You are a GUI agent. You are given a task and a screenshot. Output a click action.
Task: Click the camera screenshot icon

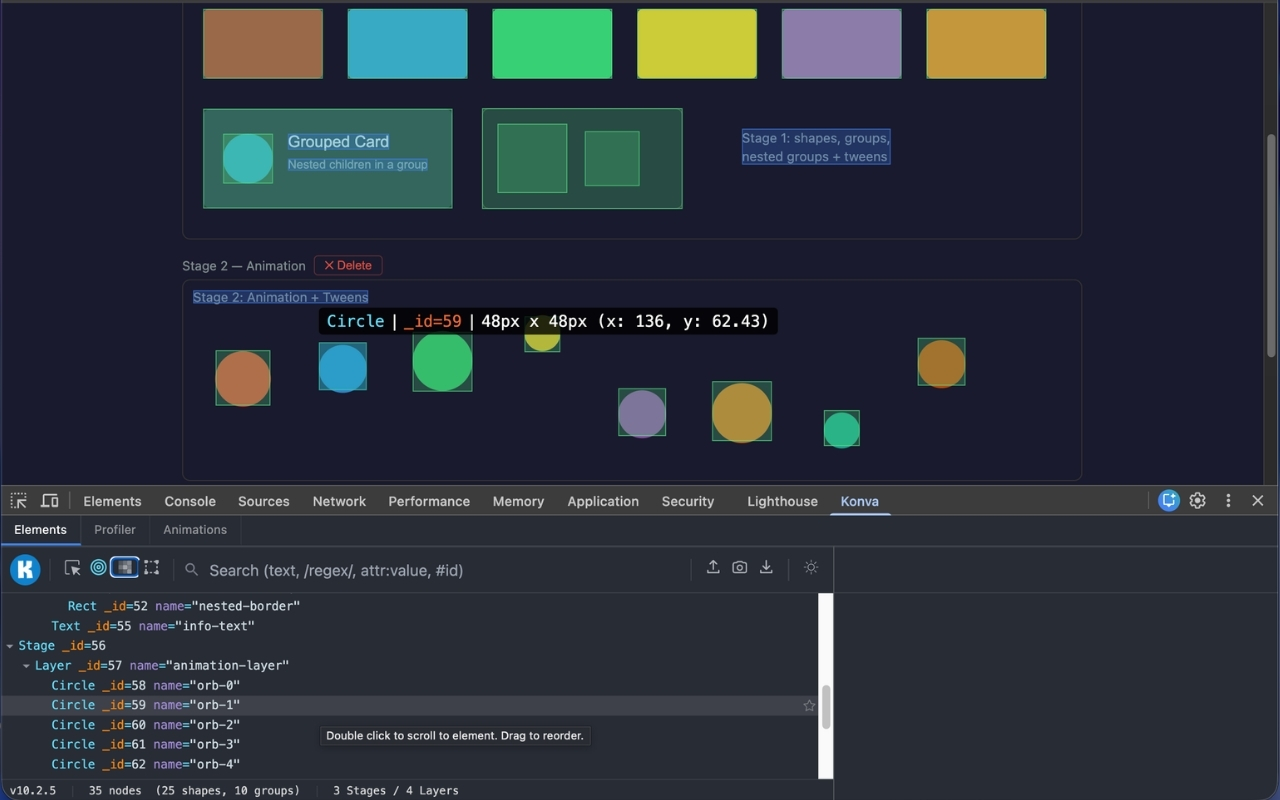coord(739,567)
